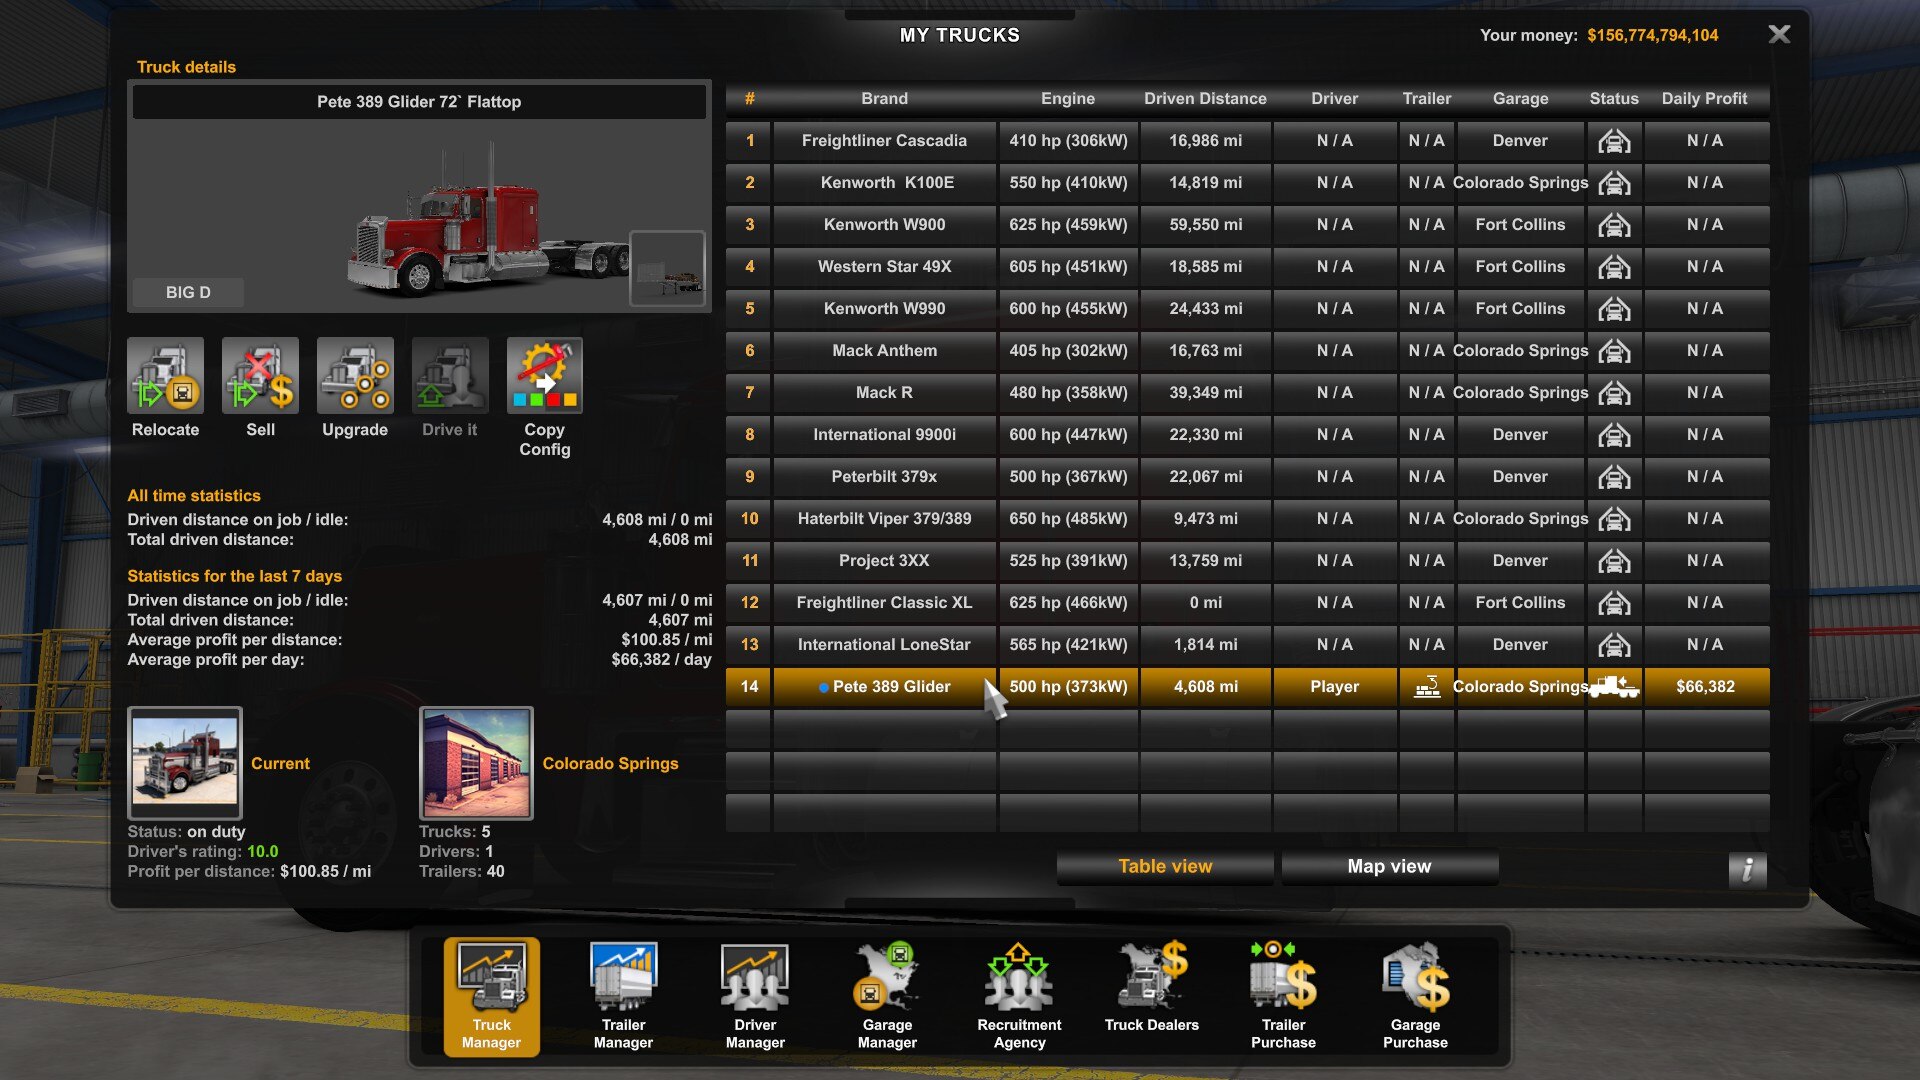This screenshot has width=1920, height=1080.
Task: Click status icon for International LoneStar row
Action: pyautogui.click(x=1614, y=645)
